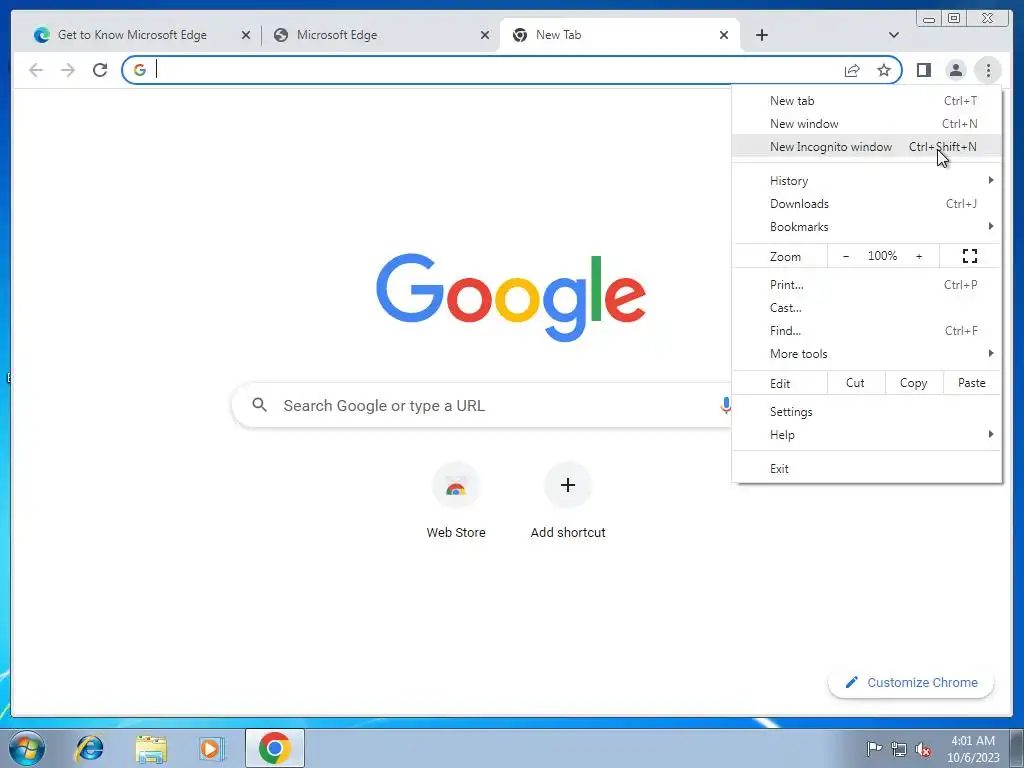
Task: Click the 100% zoom value
Action: click(882, 256)
